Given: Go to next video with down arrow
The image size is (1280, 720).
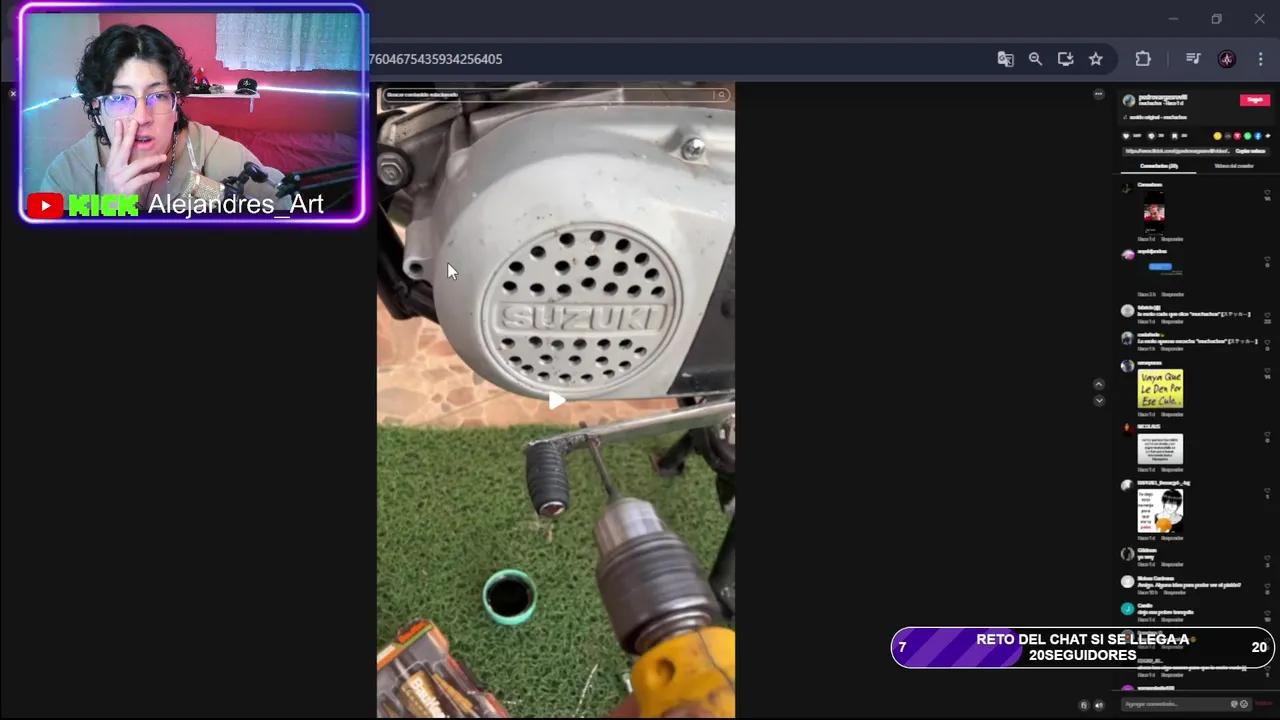Looking at the screenshot, I should [1098, 400].
